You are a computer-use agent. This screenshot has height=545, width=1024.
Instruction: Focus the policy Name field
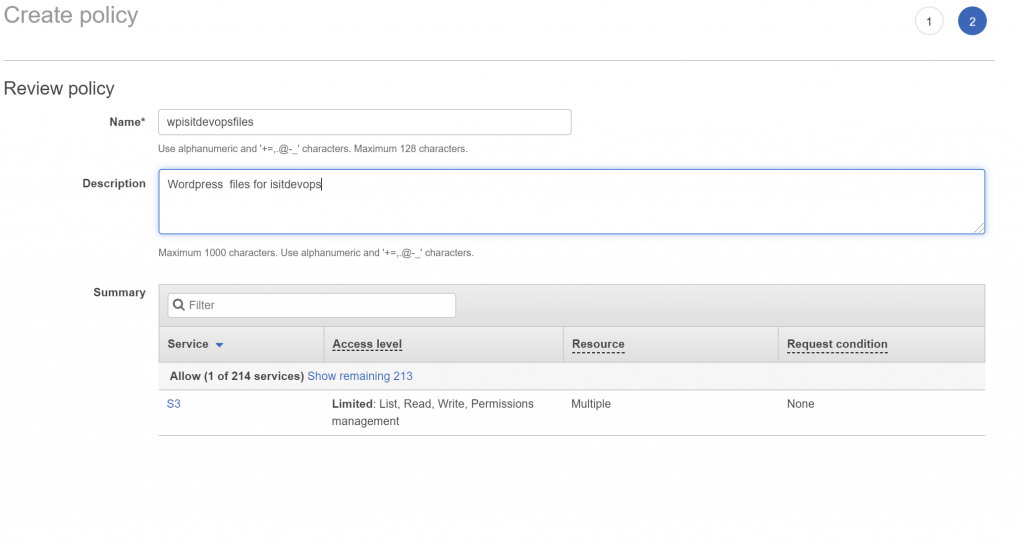[x=364, y=122]
